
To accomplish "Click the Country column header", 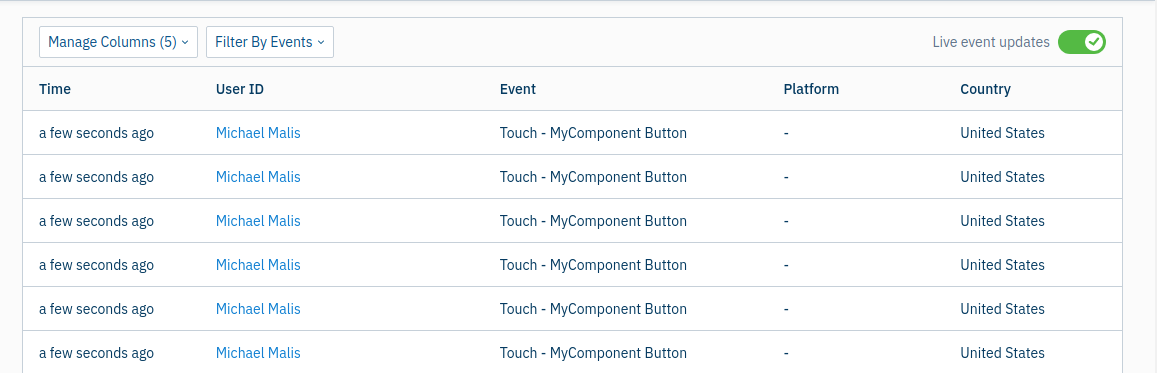I will pos(985,89).
